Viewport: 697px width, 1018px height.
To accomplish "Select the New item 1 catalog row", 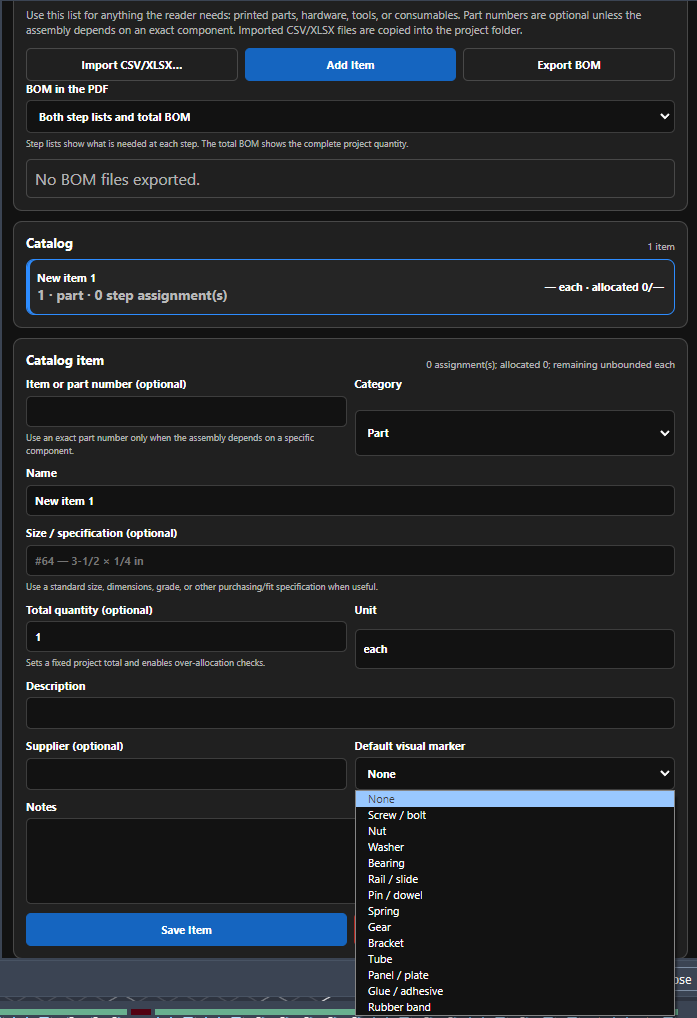I will [350, 287].
